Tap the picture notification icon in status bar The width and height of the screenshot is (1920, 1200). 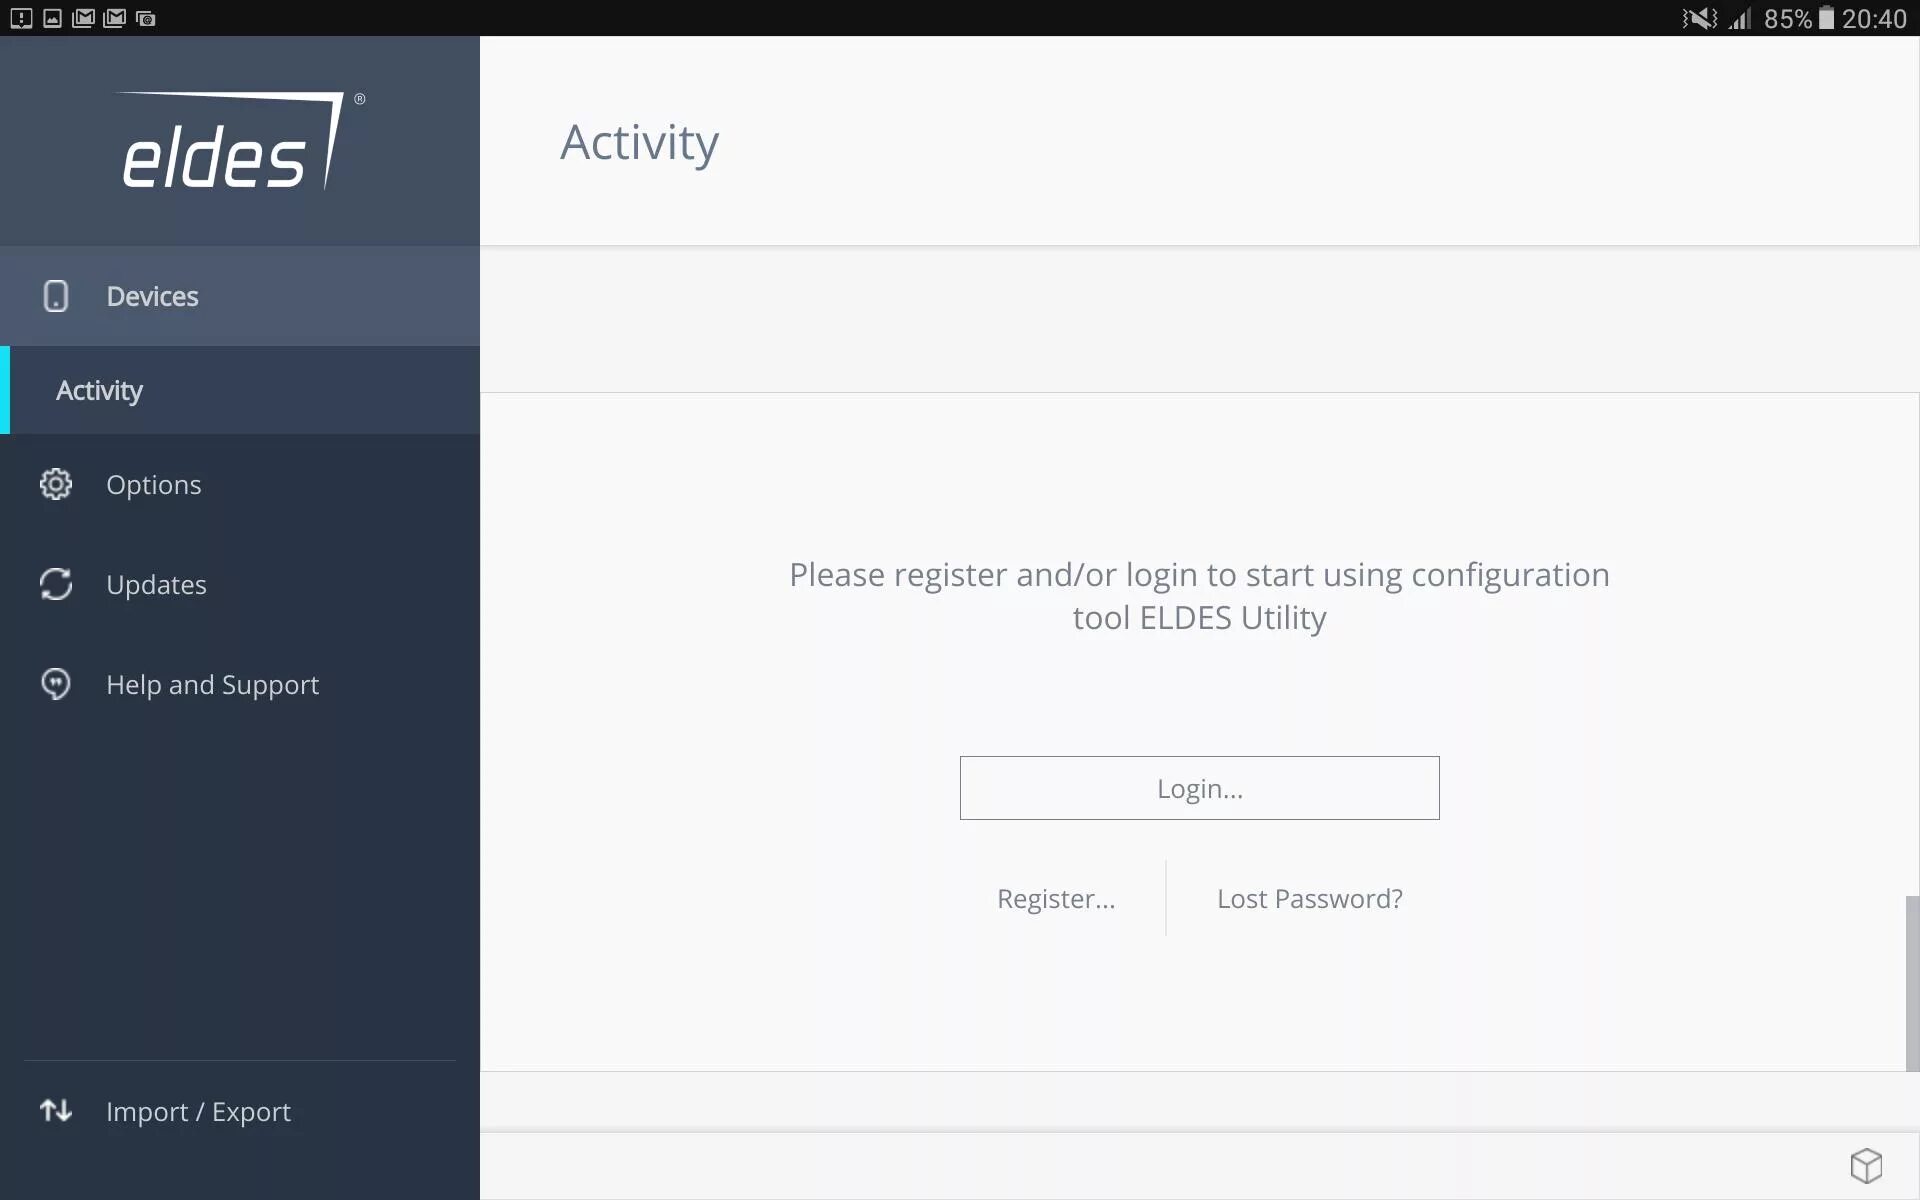pos(52,18)
